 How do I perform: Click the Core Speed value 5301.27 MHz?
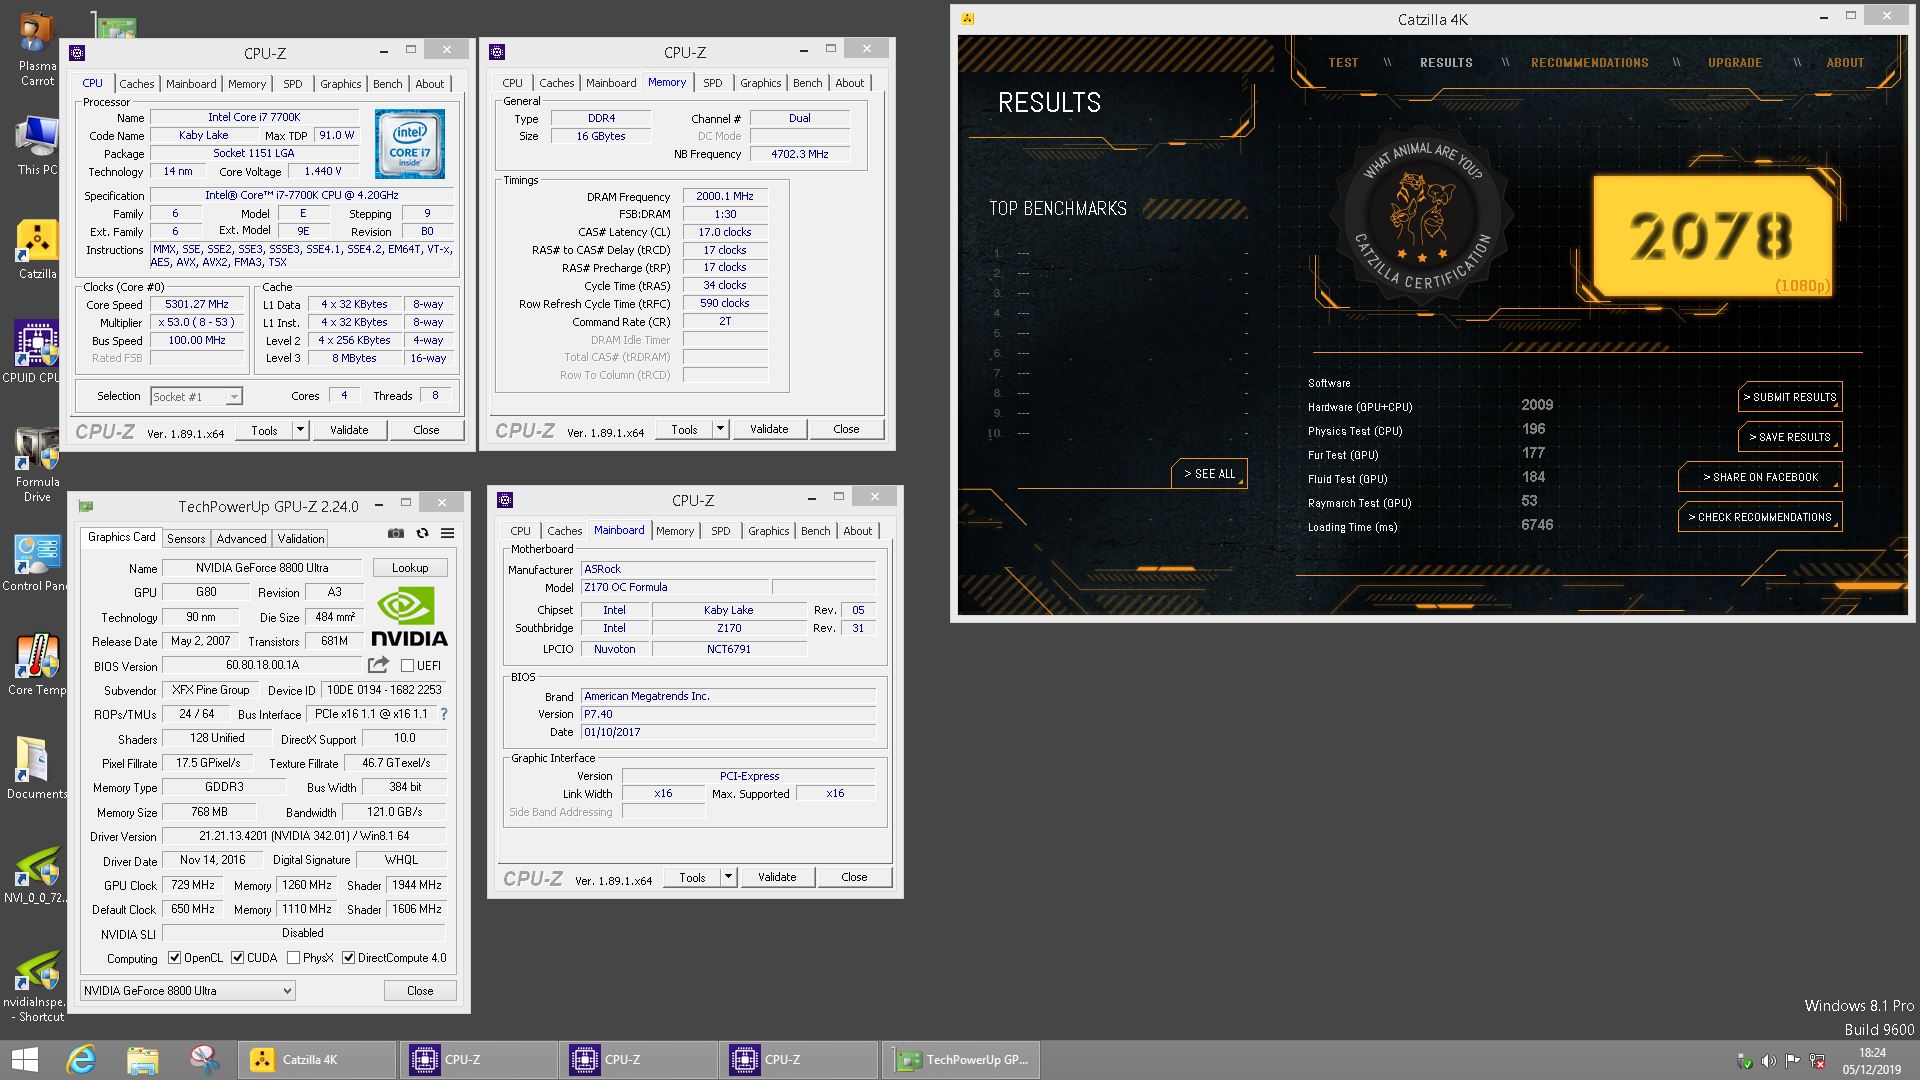[x=197, y=304]
